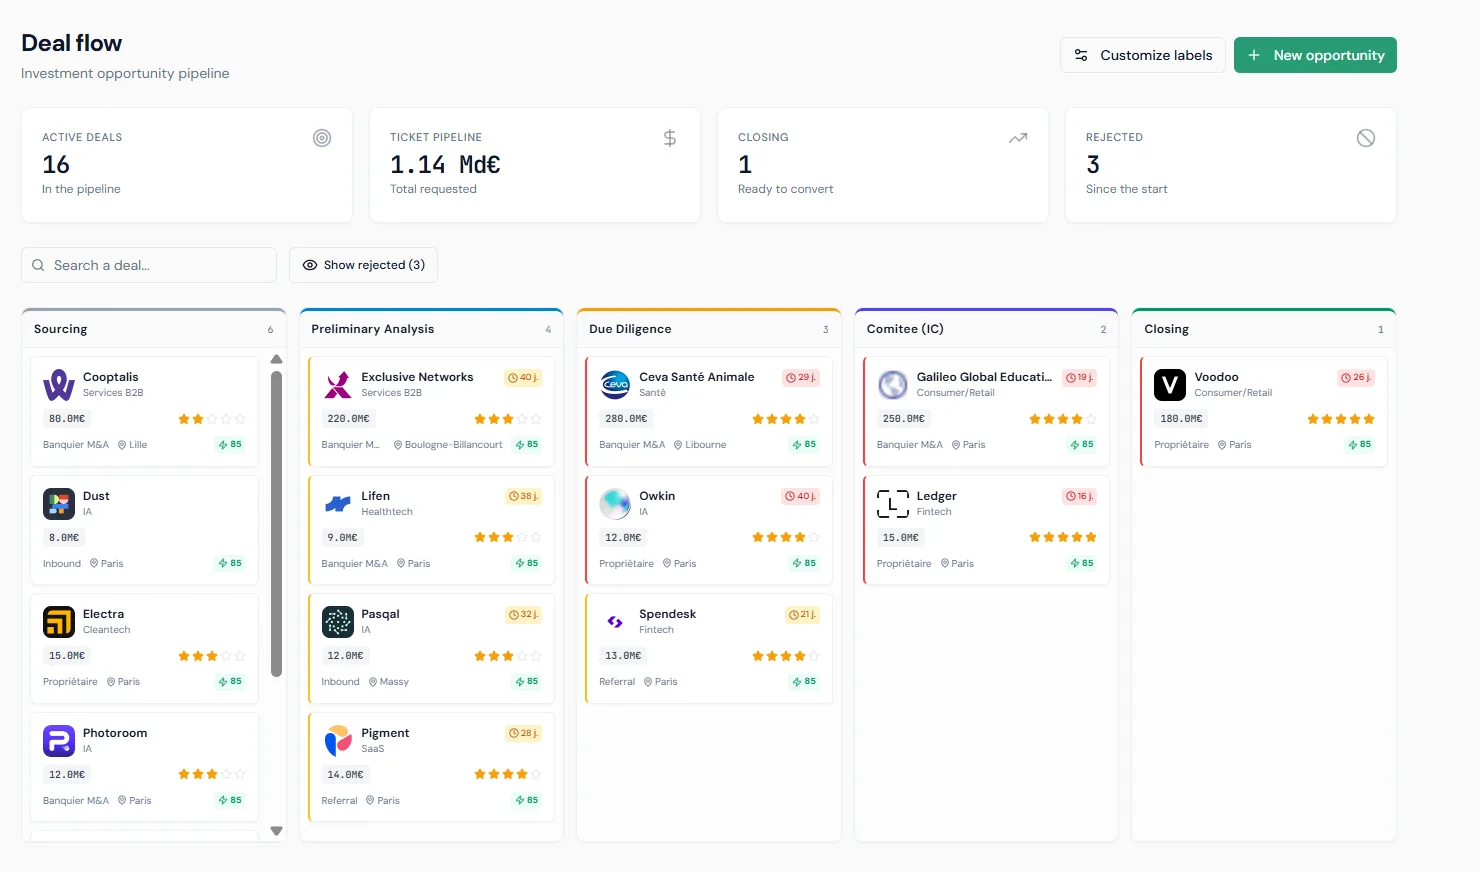Click the Photoroom company logo
Screen dimensions: 1480x872
point(59,741)
